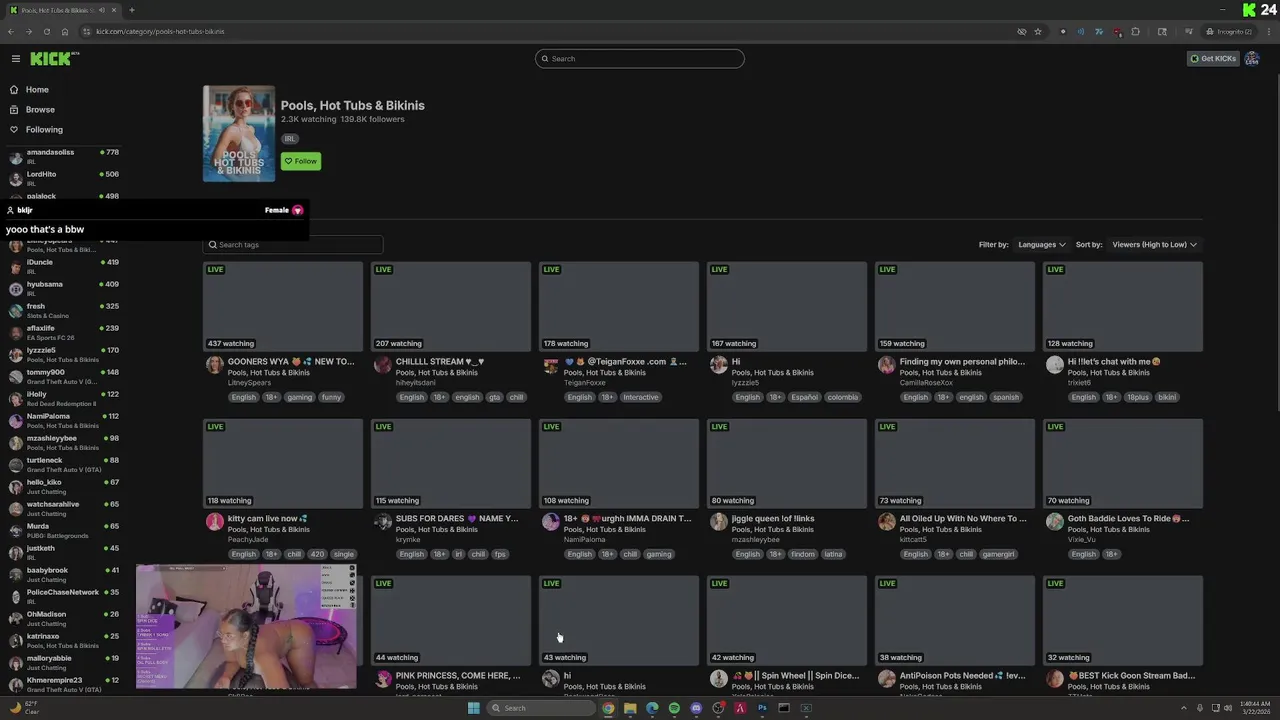Open the stream thumbnail with 437 watching

283,307
